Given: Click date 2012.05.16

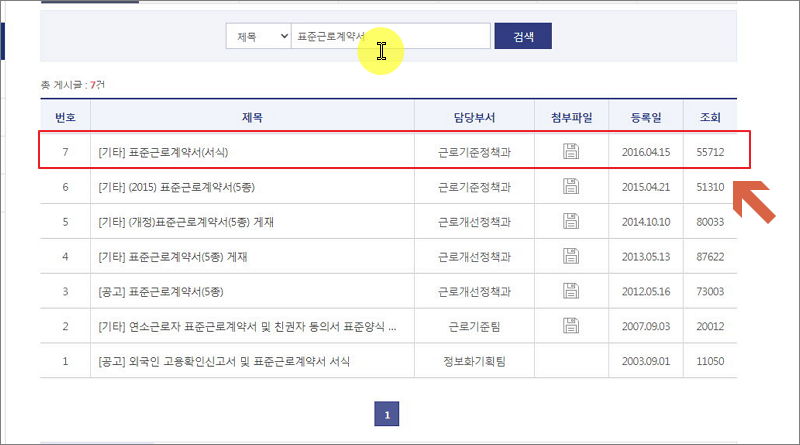Looking at the screenshot, I should coord(646,291).
